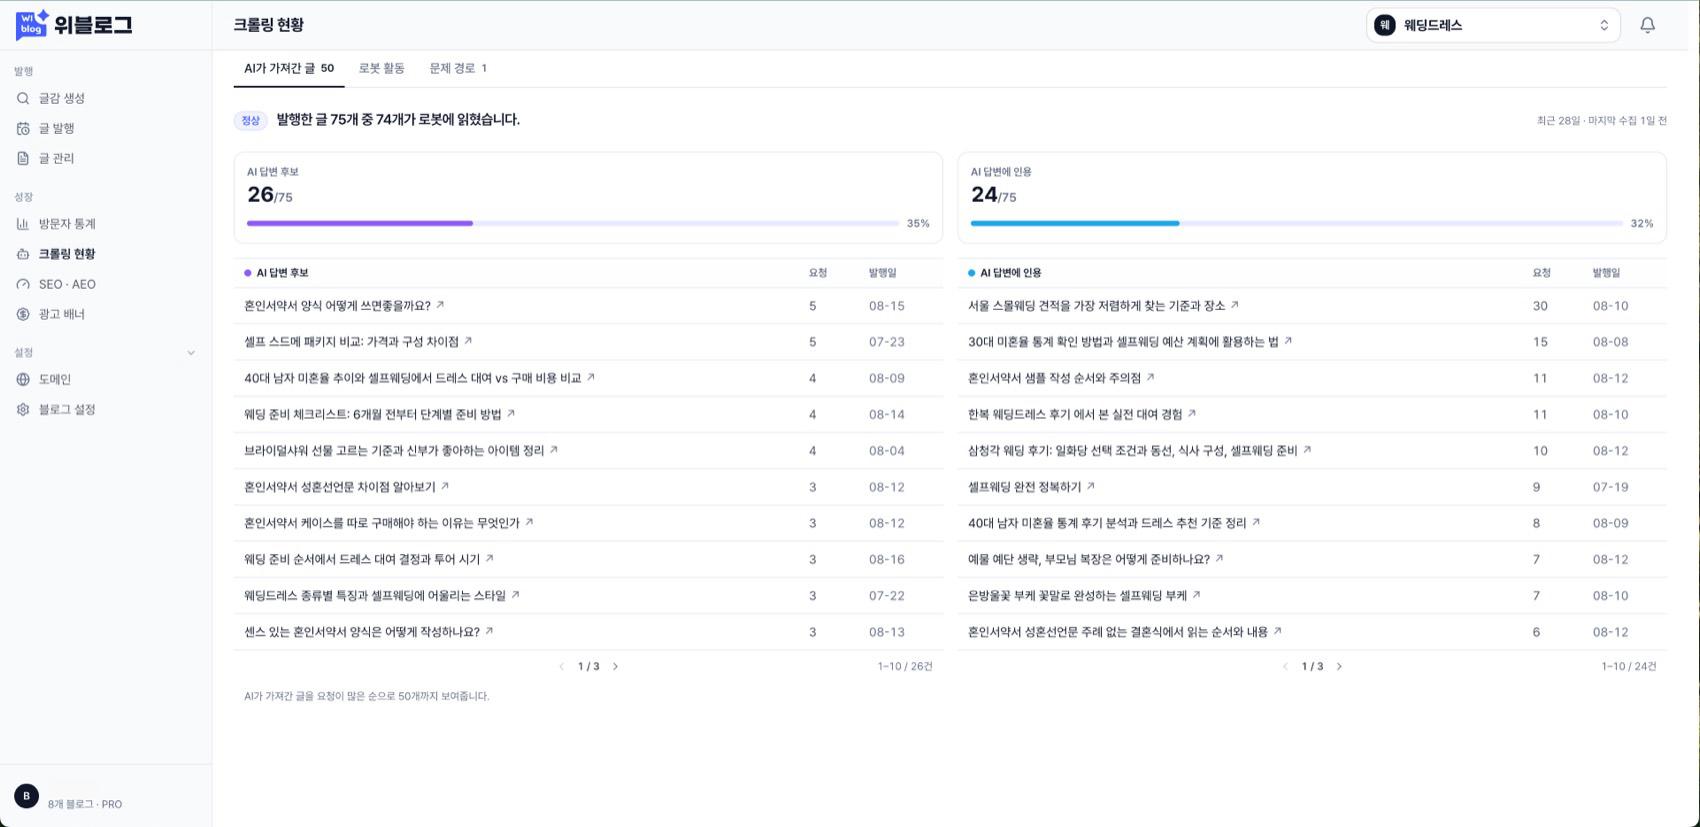Viewport: 1700px width, 827px height.
Task: Click the 최근 28일 · 마지막 수집 text
Action: (x=1601, y=120)
